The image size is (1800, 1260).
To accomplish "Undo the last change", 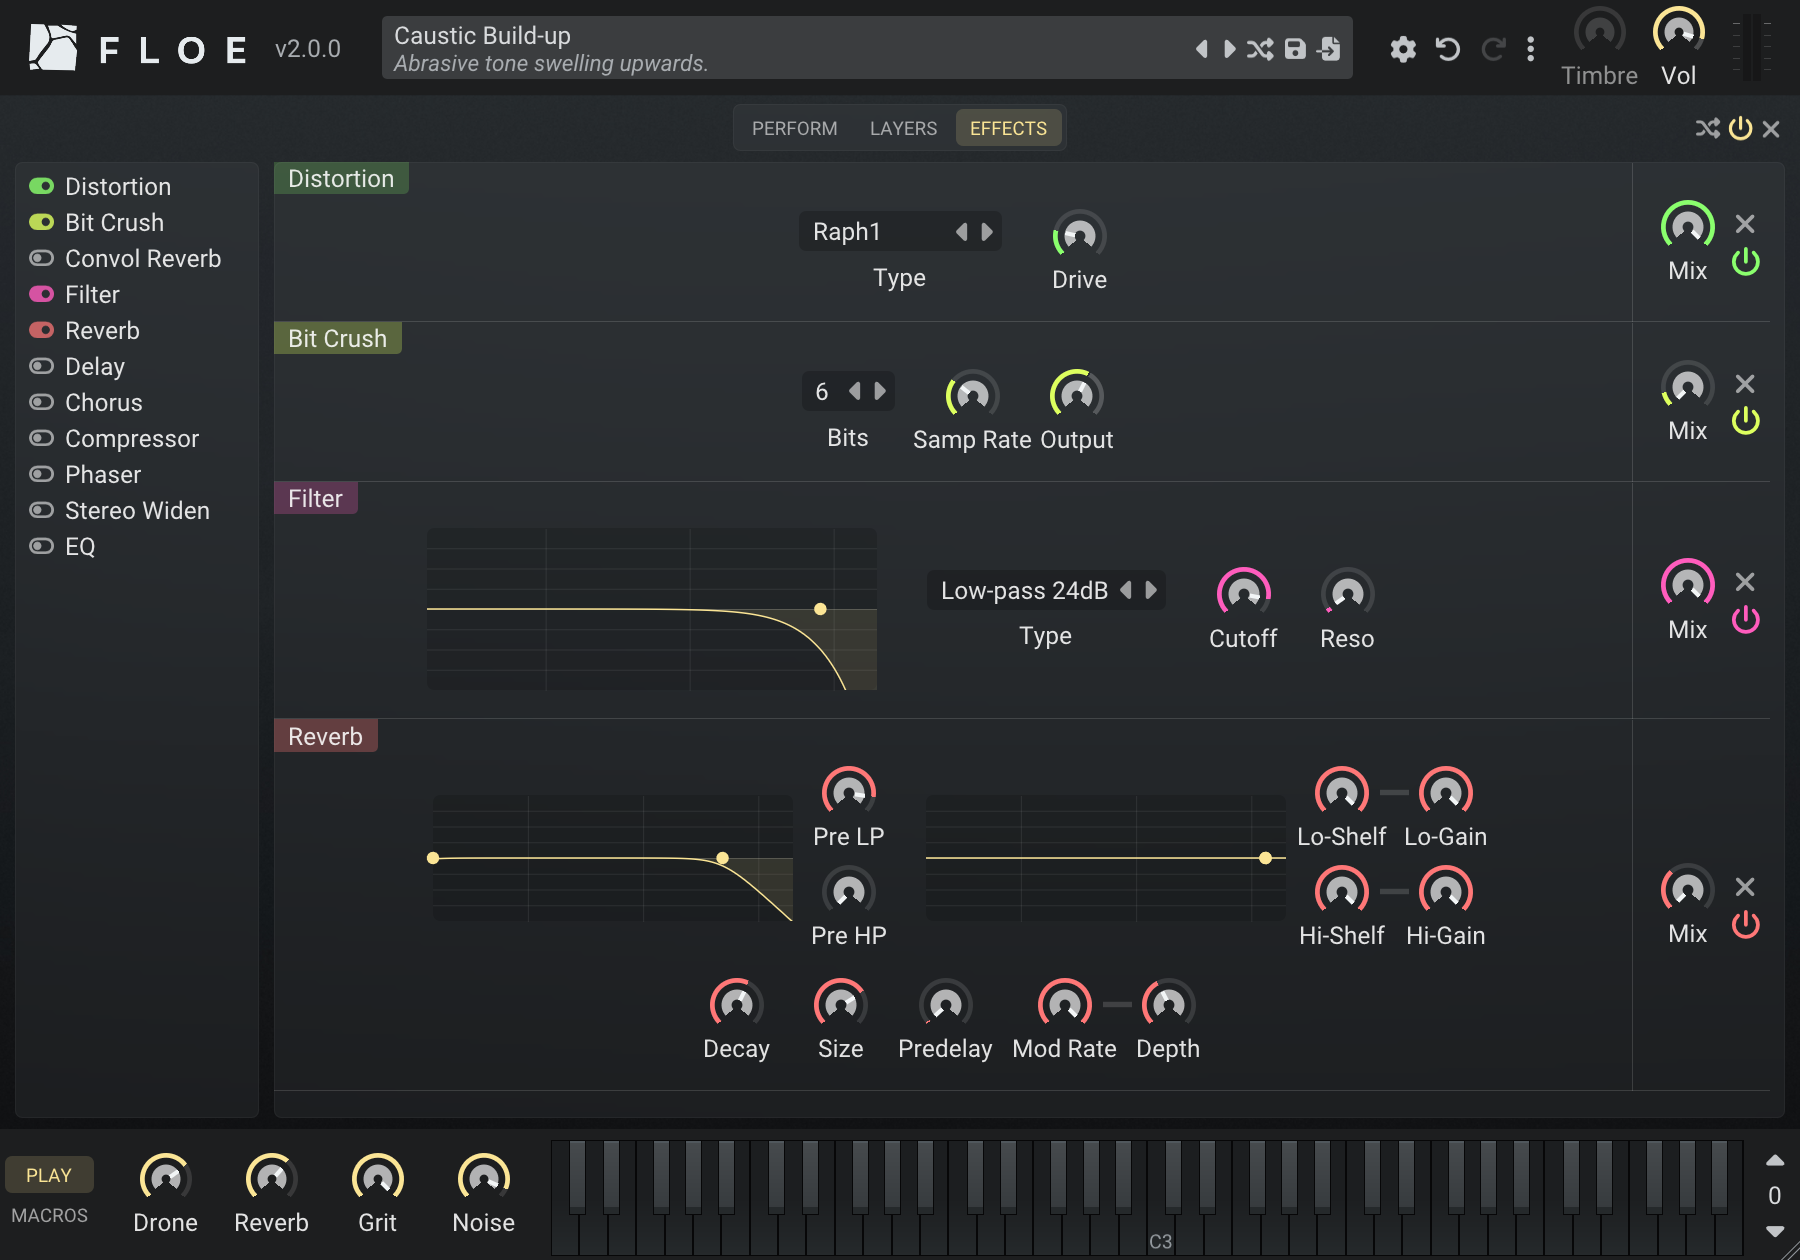I will (x=1448, y=49).
